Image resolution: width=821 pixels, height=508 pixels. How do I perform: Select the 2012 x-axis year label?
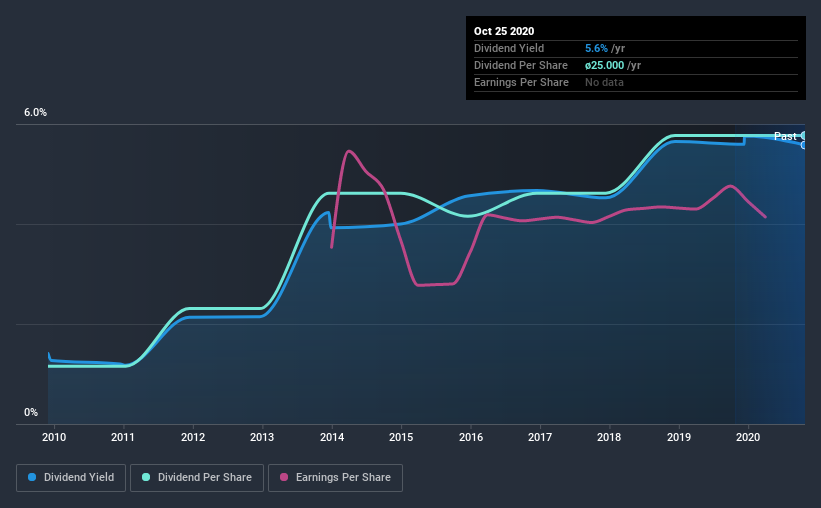[193, 437]
